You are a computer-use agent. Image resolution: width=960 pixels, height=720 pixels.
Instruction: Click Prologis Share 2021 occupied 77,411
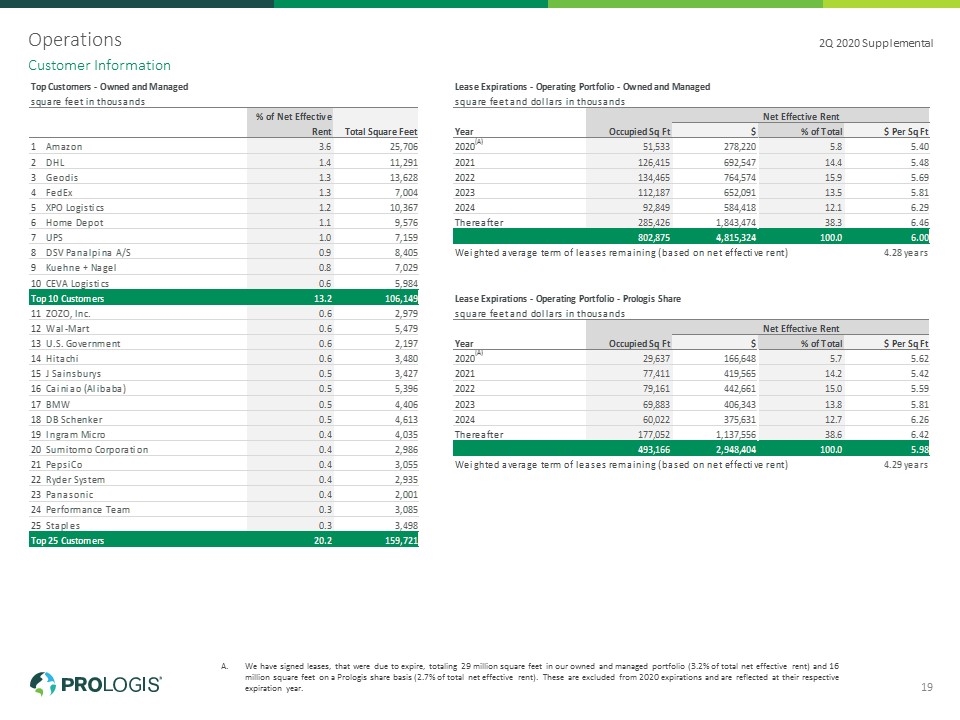[x=656, y=373]
